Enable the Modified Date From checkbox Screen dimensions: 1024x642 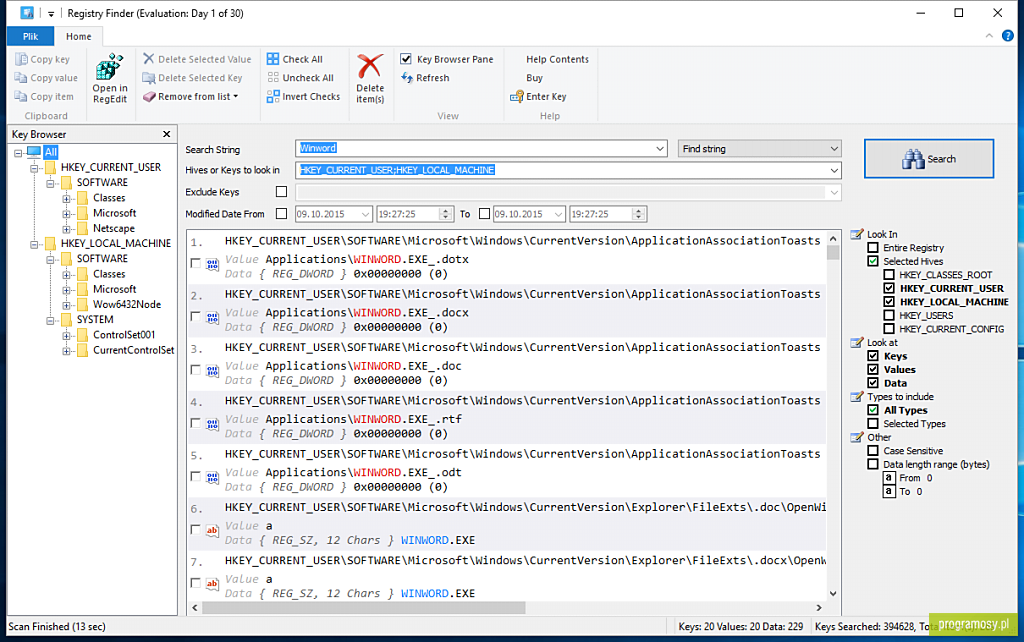281,213
